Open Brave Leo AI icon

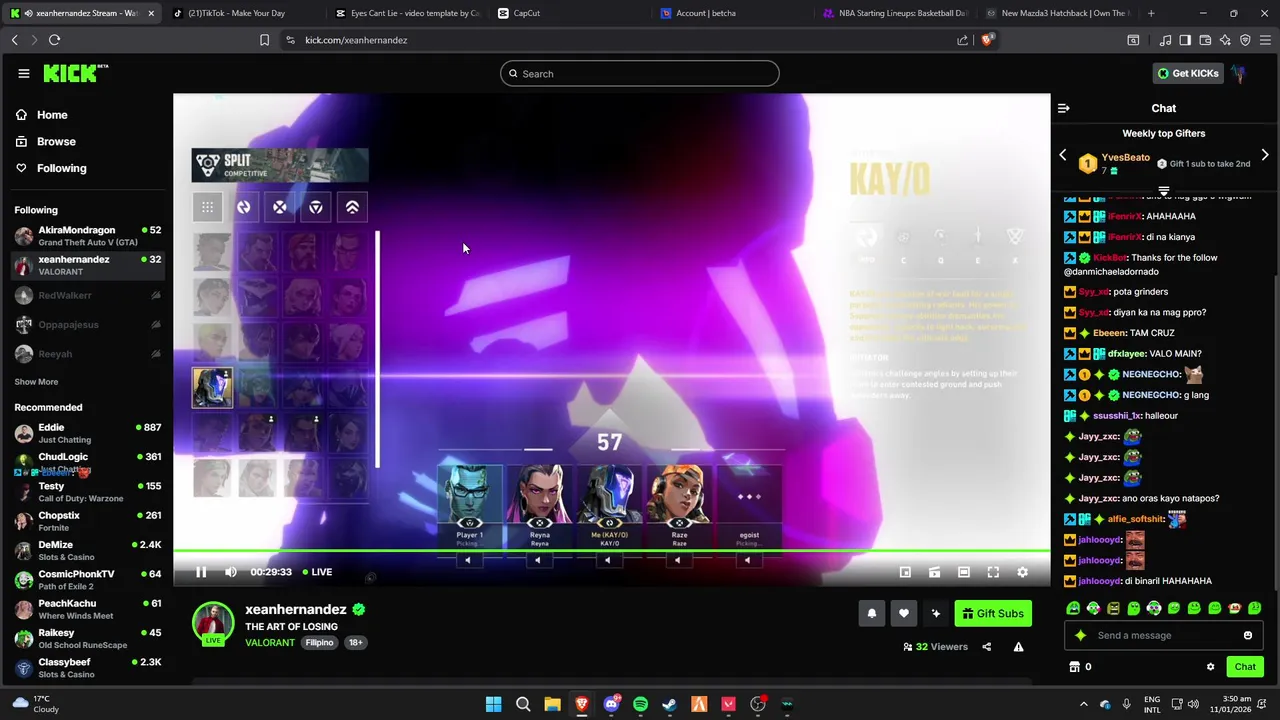tap(1225, 40)
